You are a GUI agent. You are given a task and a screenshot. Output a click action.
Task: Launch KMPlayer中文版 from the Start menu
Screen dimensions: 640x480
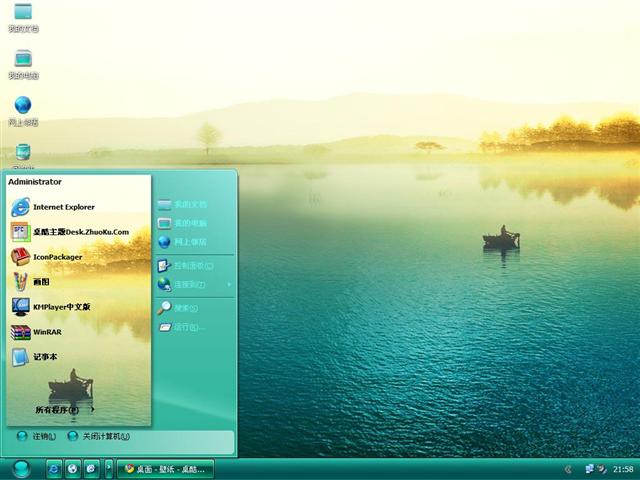pos(60,307)
